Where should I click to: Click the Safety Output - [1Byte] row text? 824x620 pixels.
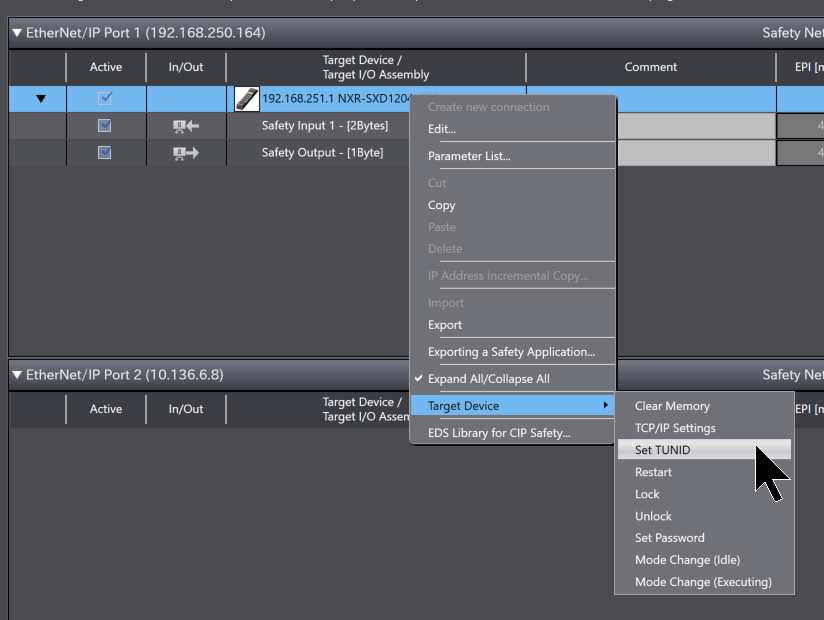(322, 153)
